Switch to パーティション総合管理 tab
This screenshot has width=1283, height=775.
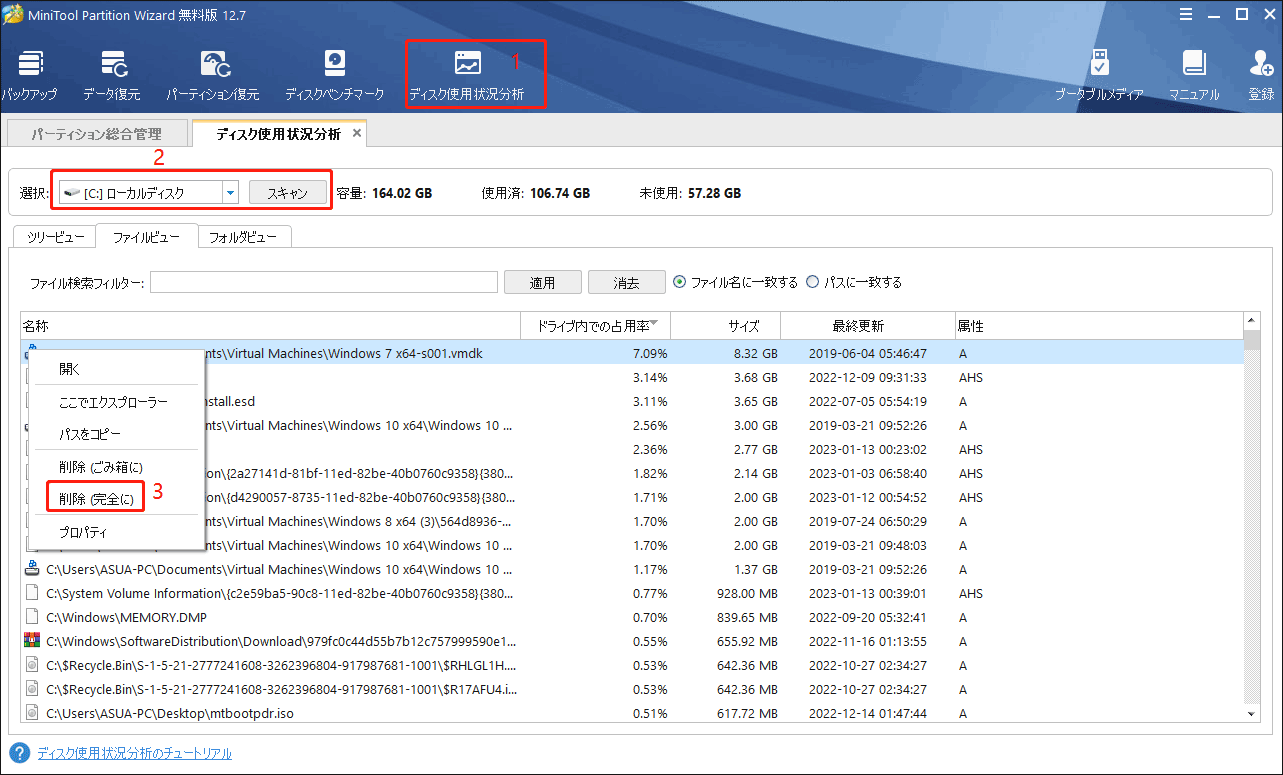(x=97, y=132)
